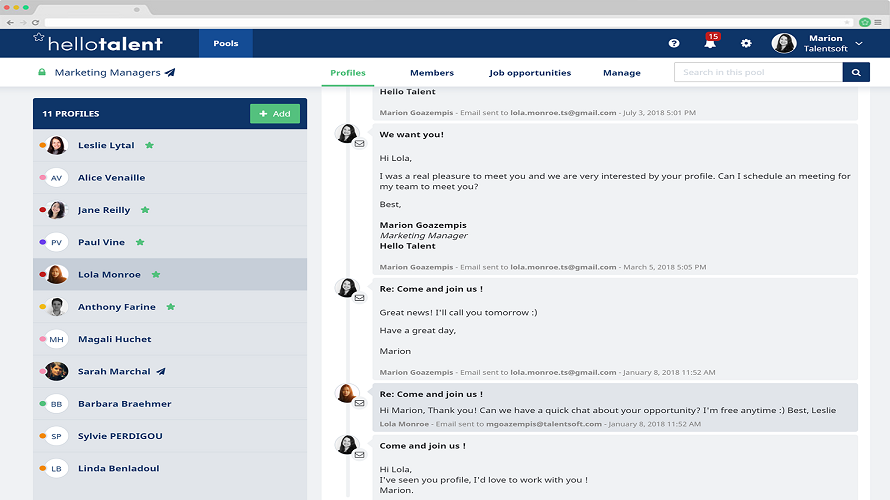The height and width of the screenshot is (500, 890).
Task: Click envelope icon on 'We want you!' message
Action: pyautogui.click(x=359, y=144)
